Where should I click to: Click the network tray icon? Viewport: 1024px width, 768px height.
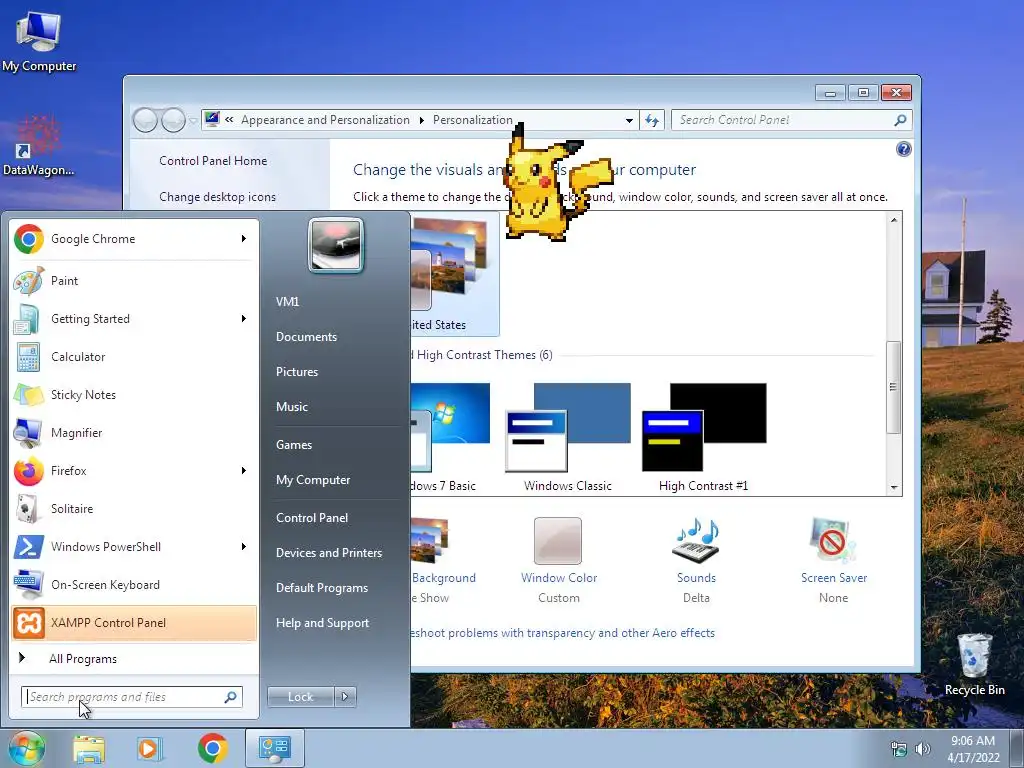pos(899,749)
